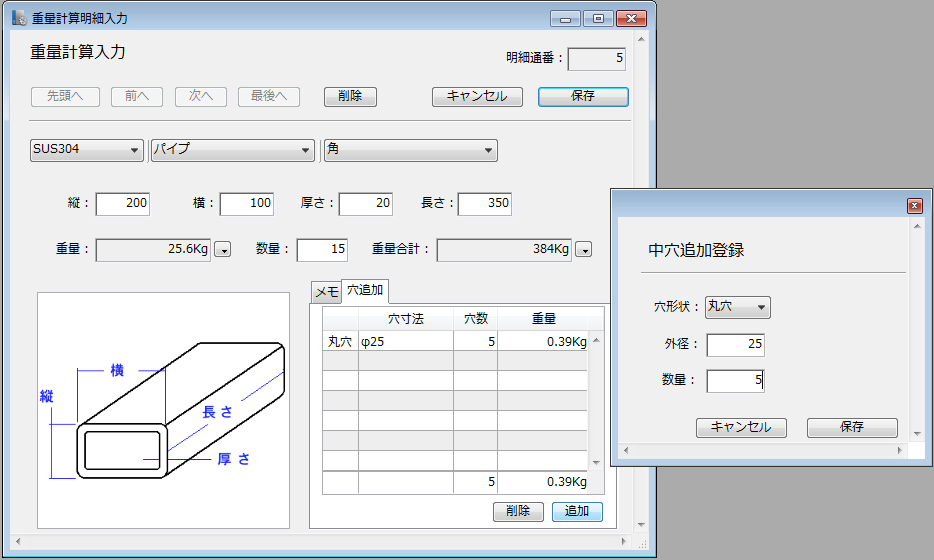This screenshot has height=560, width=934.
Task: Switch to the メモ tab
Action: 326,292
